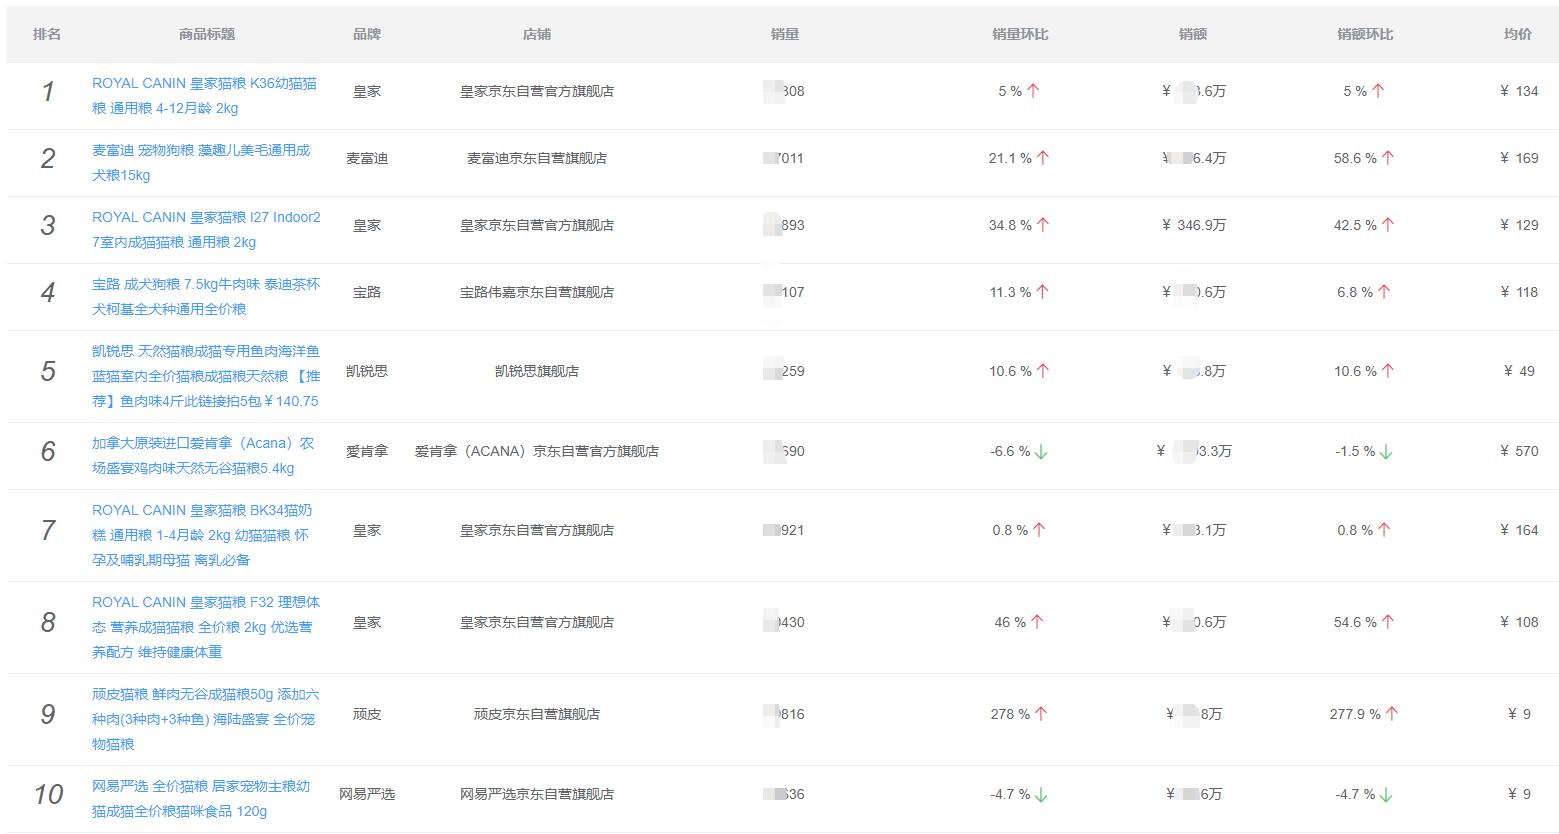
Task: Click the 销额环比 column header
Action: 1365,34
